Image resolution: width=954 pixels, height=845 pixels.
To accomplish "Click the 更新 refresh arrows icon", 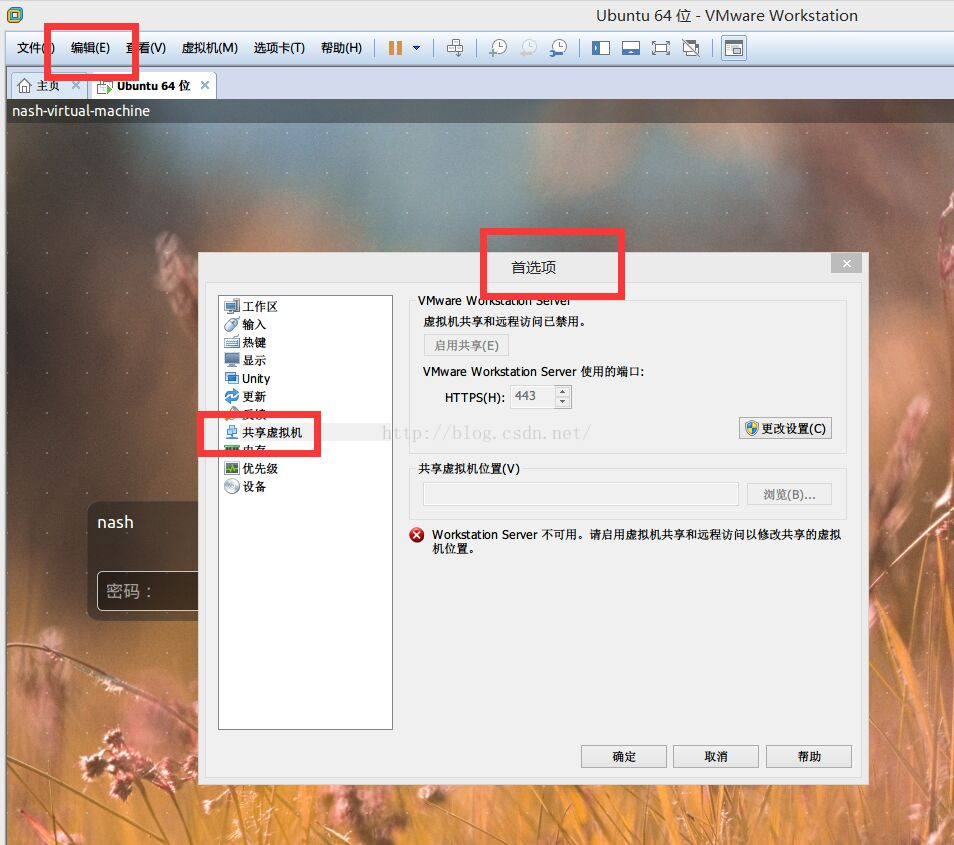I will click(232, 397).
